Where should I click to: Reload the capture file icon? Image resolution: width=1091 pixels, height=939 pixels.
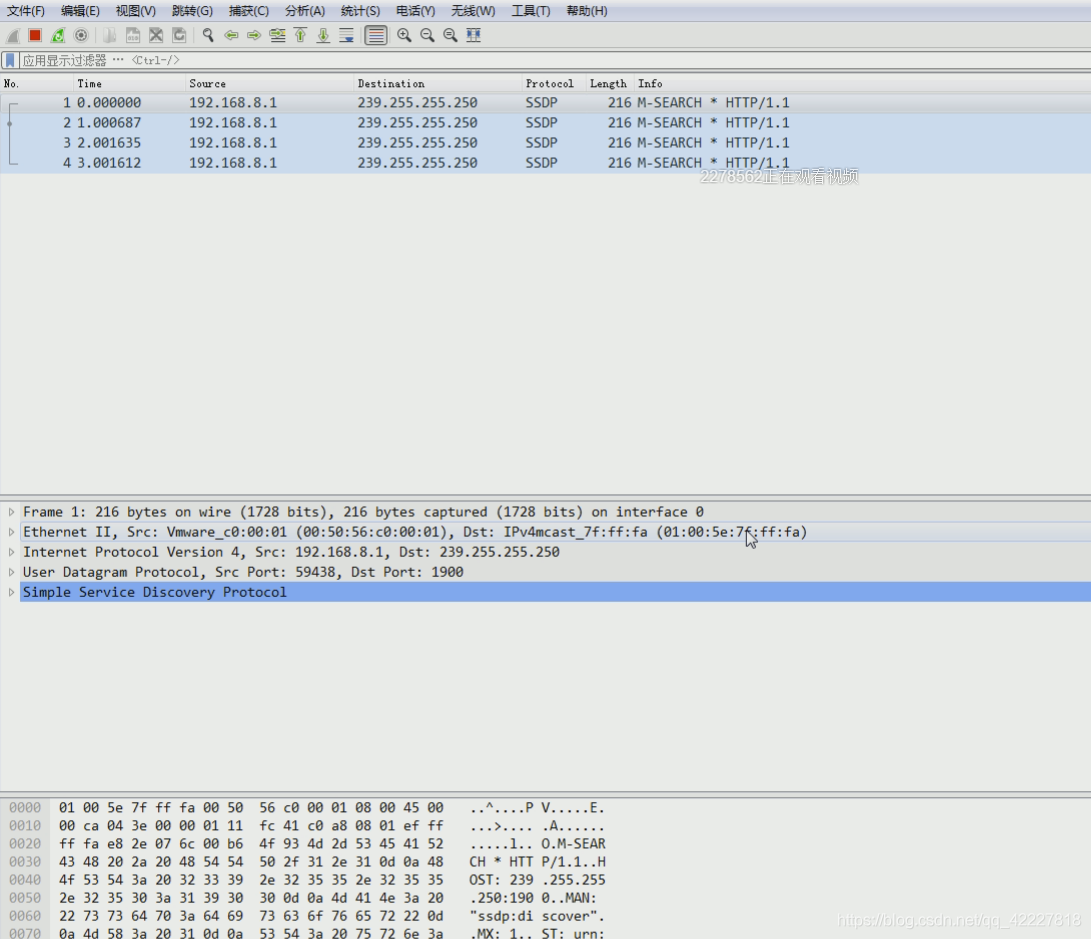180,35
